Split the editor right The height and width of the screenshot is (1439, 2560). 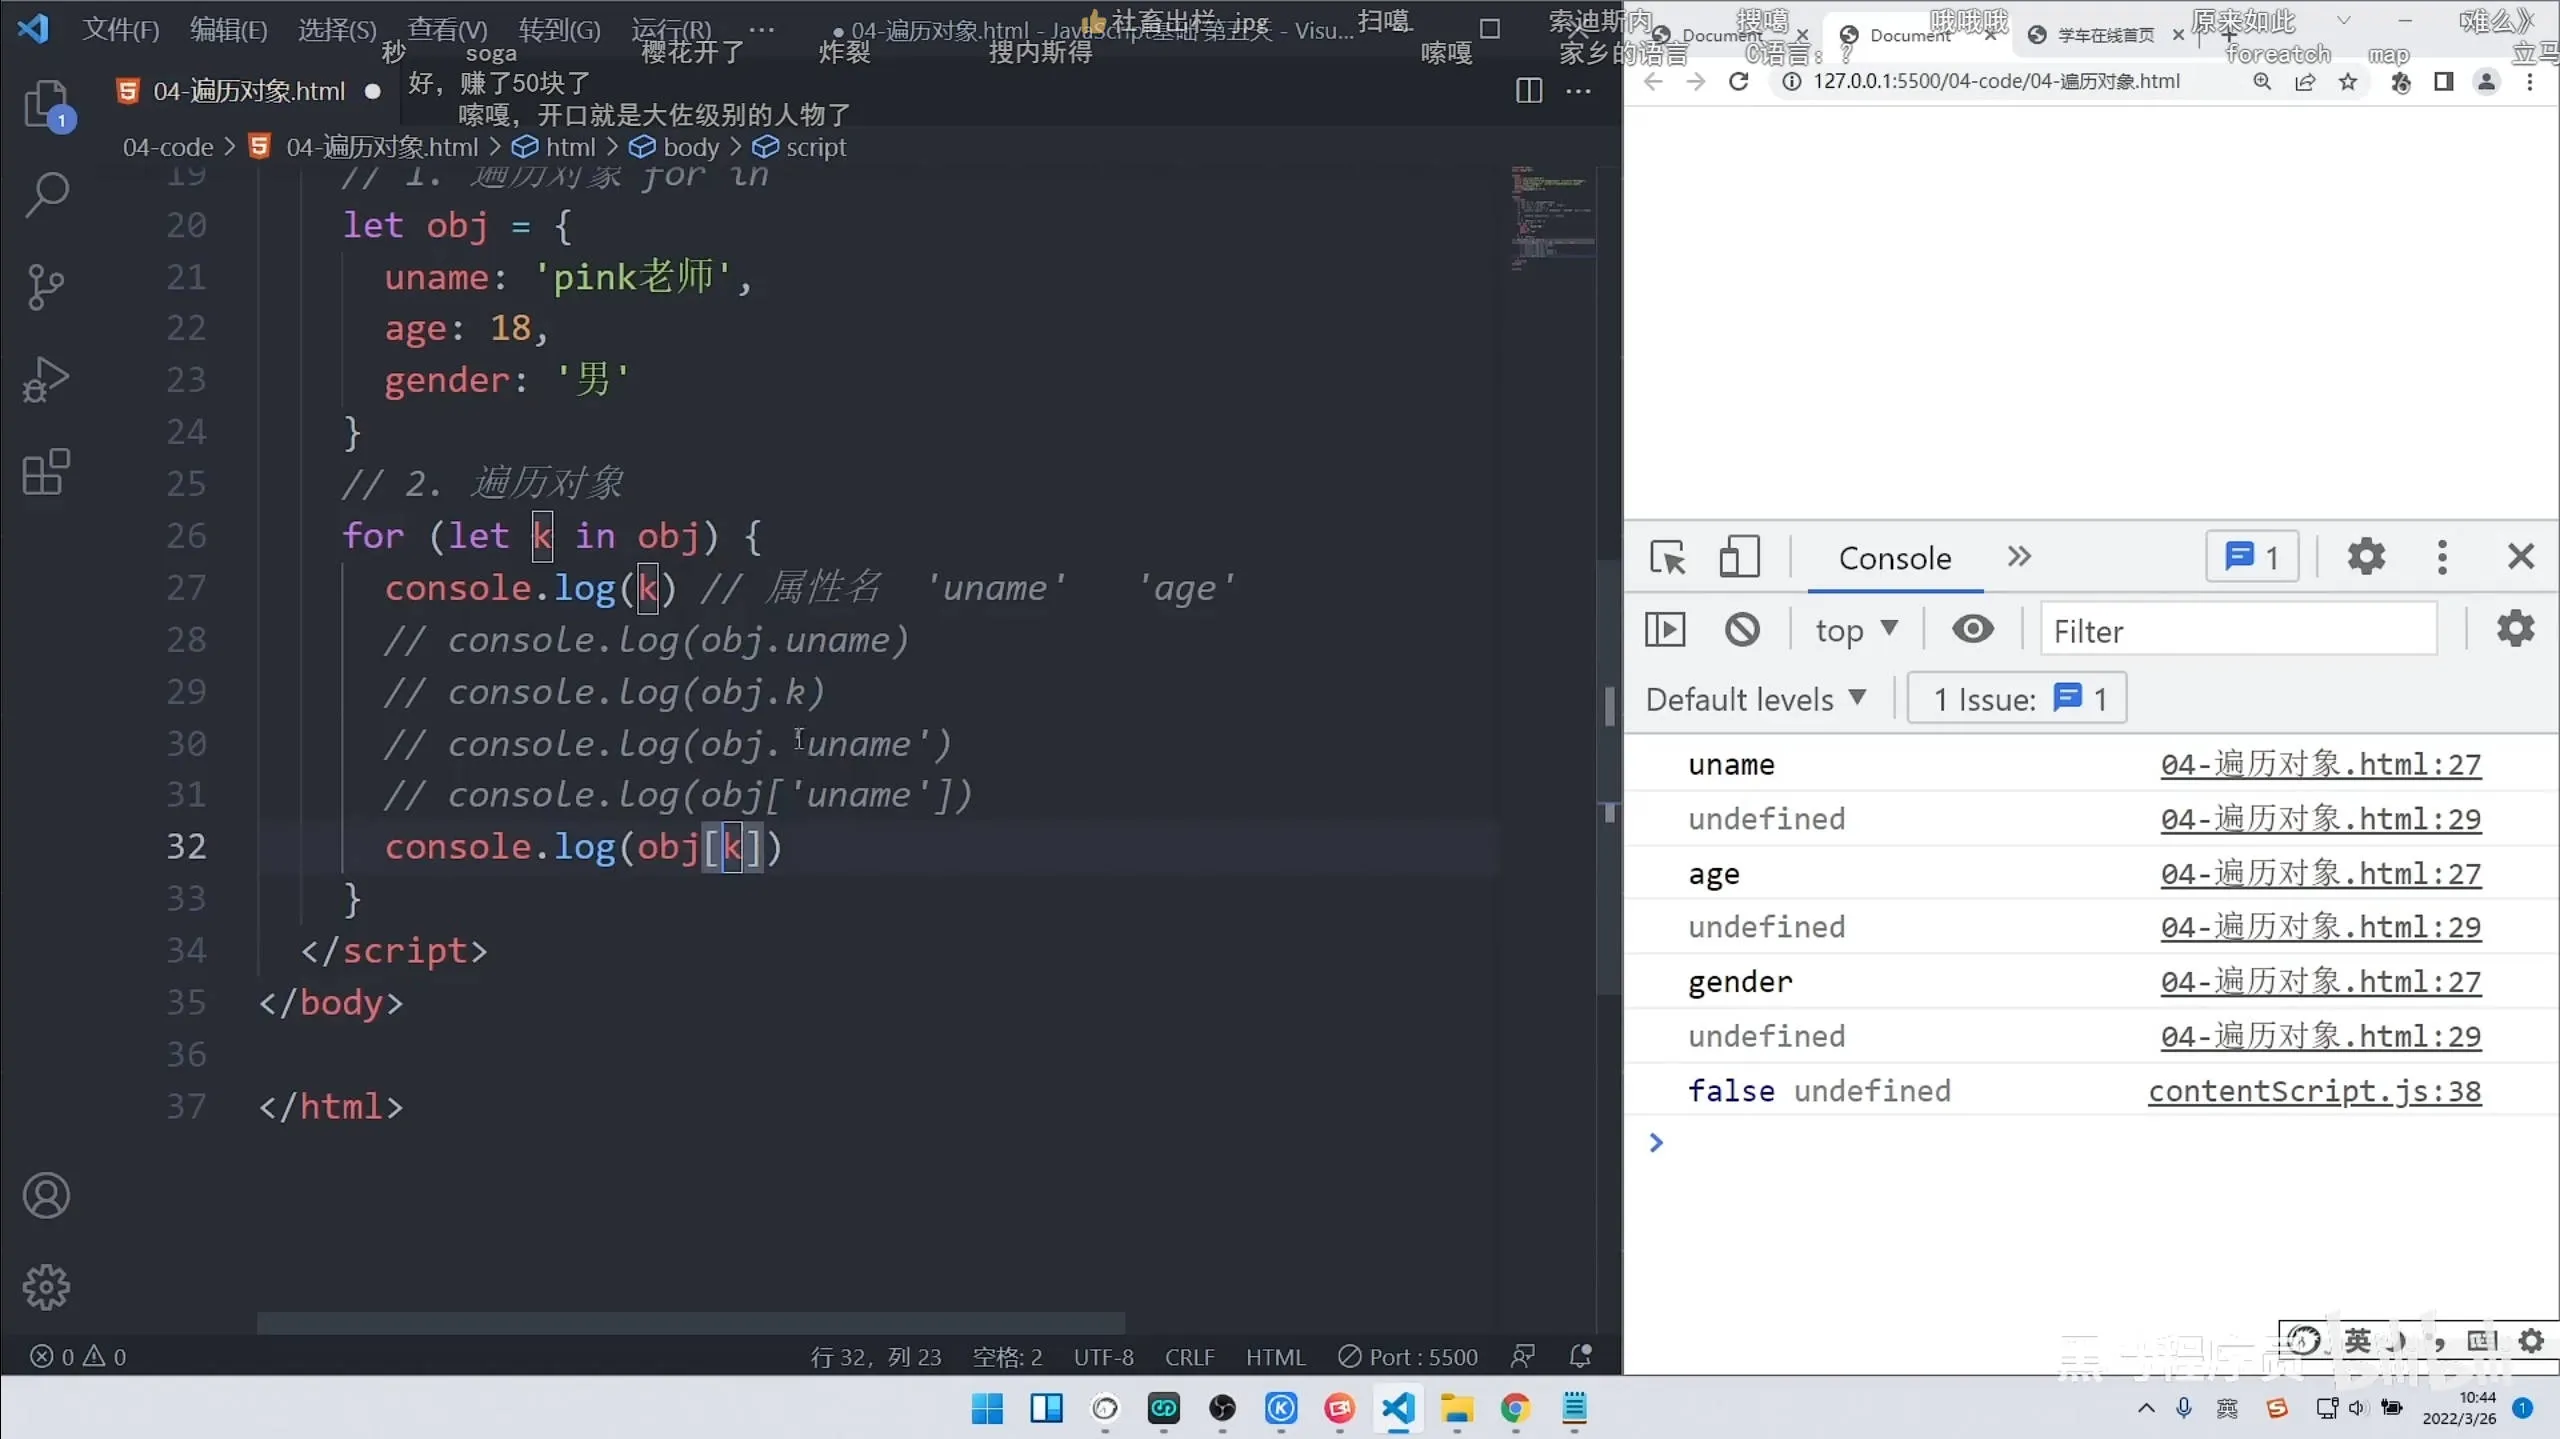click(1528, 91)
